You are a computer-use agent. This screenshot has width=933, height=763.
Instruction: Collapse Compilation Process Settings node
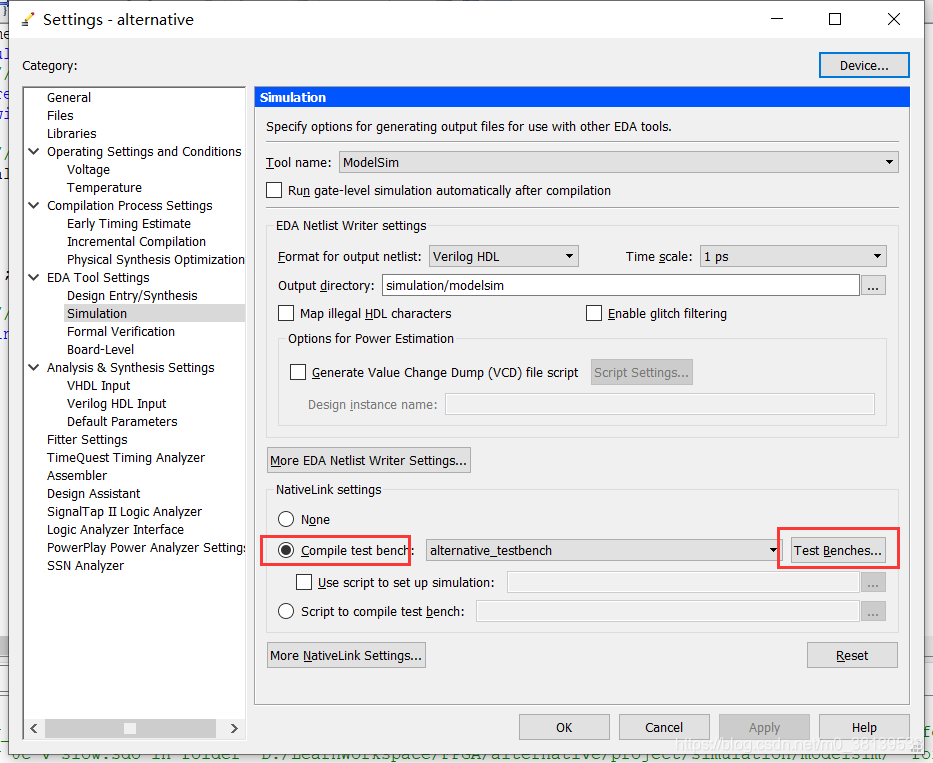(x=34, y=205)
